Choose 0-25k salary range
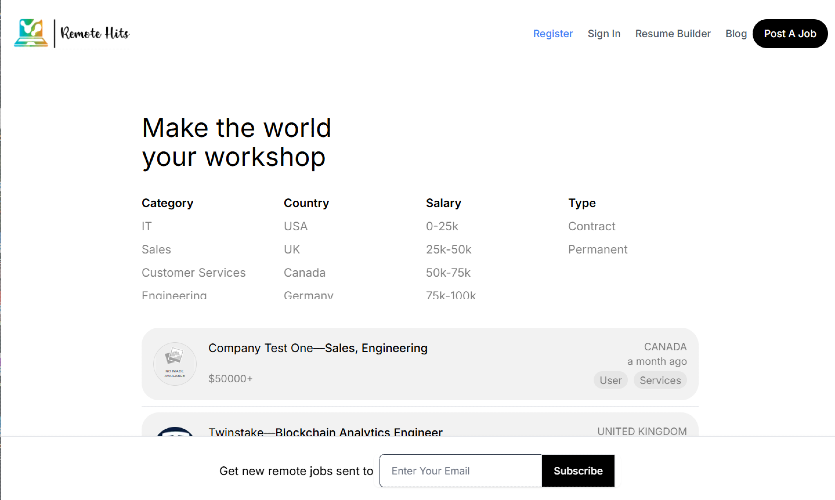The image size is (835, 500). (442, 226)
